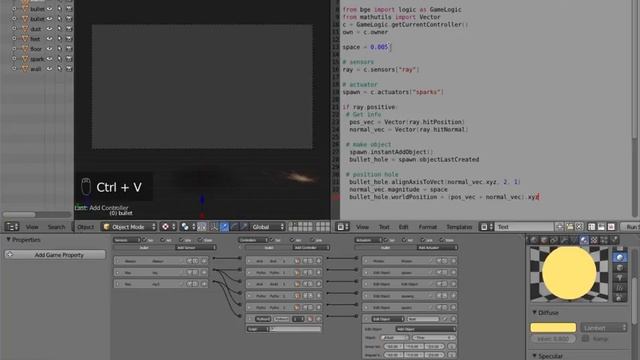Viewport: 640px width, 360px height.
Task: Click the Run Script button
Action: (x=631, y=227)
